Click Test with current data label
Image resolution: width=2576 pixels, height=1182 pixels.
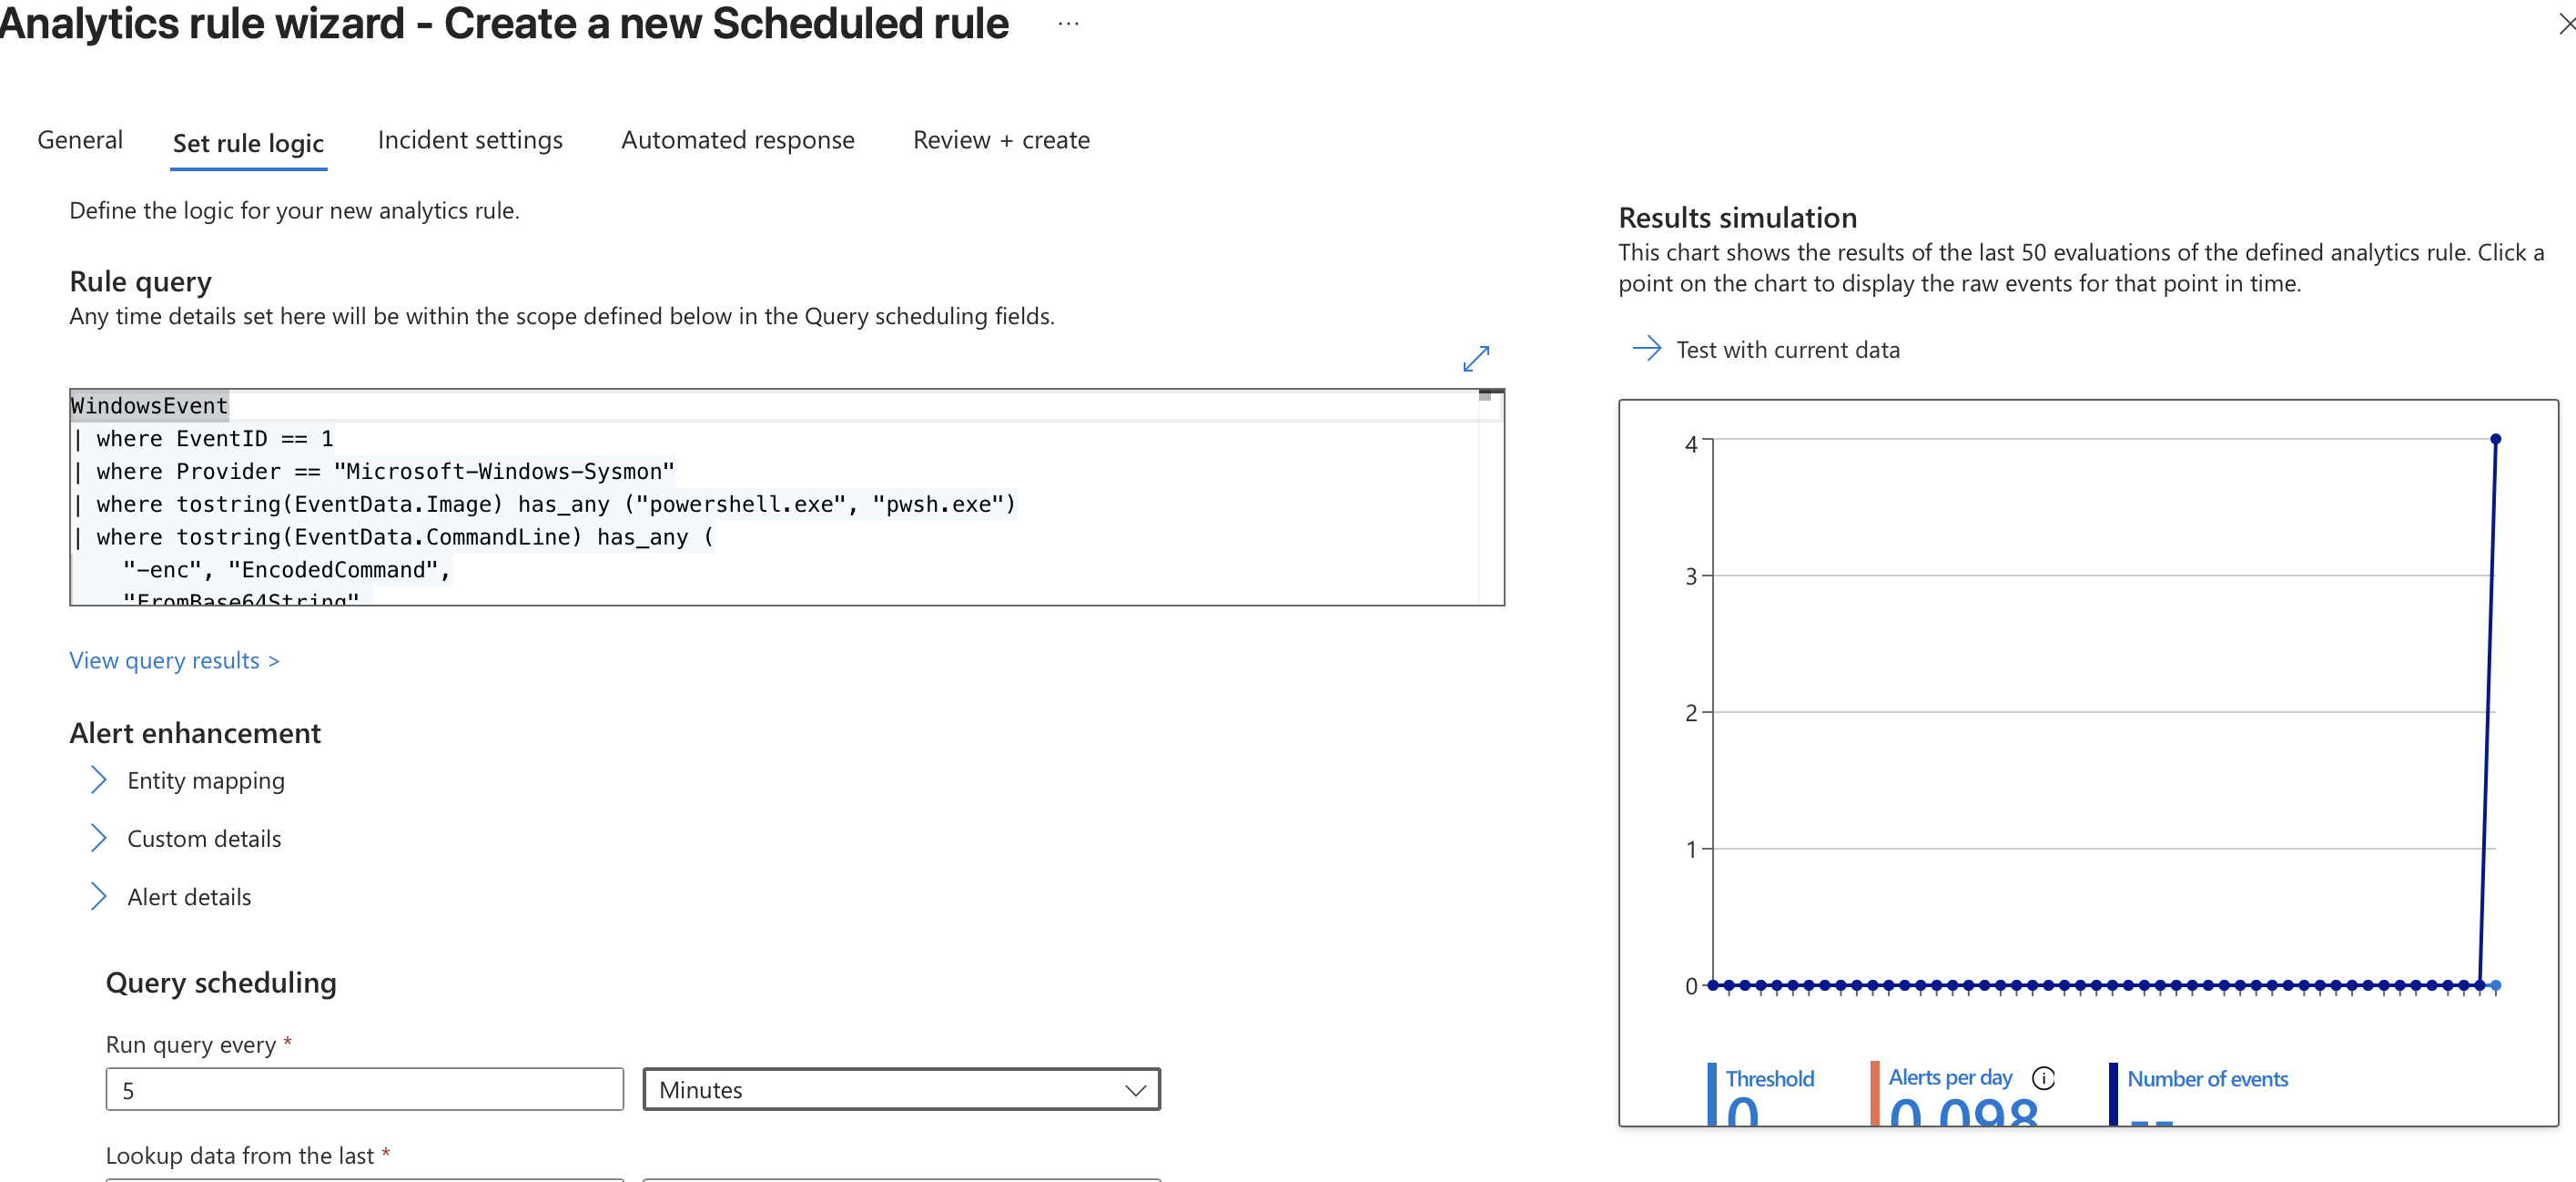click(x=1788, y=349)
